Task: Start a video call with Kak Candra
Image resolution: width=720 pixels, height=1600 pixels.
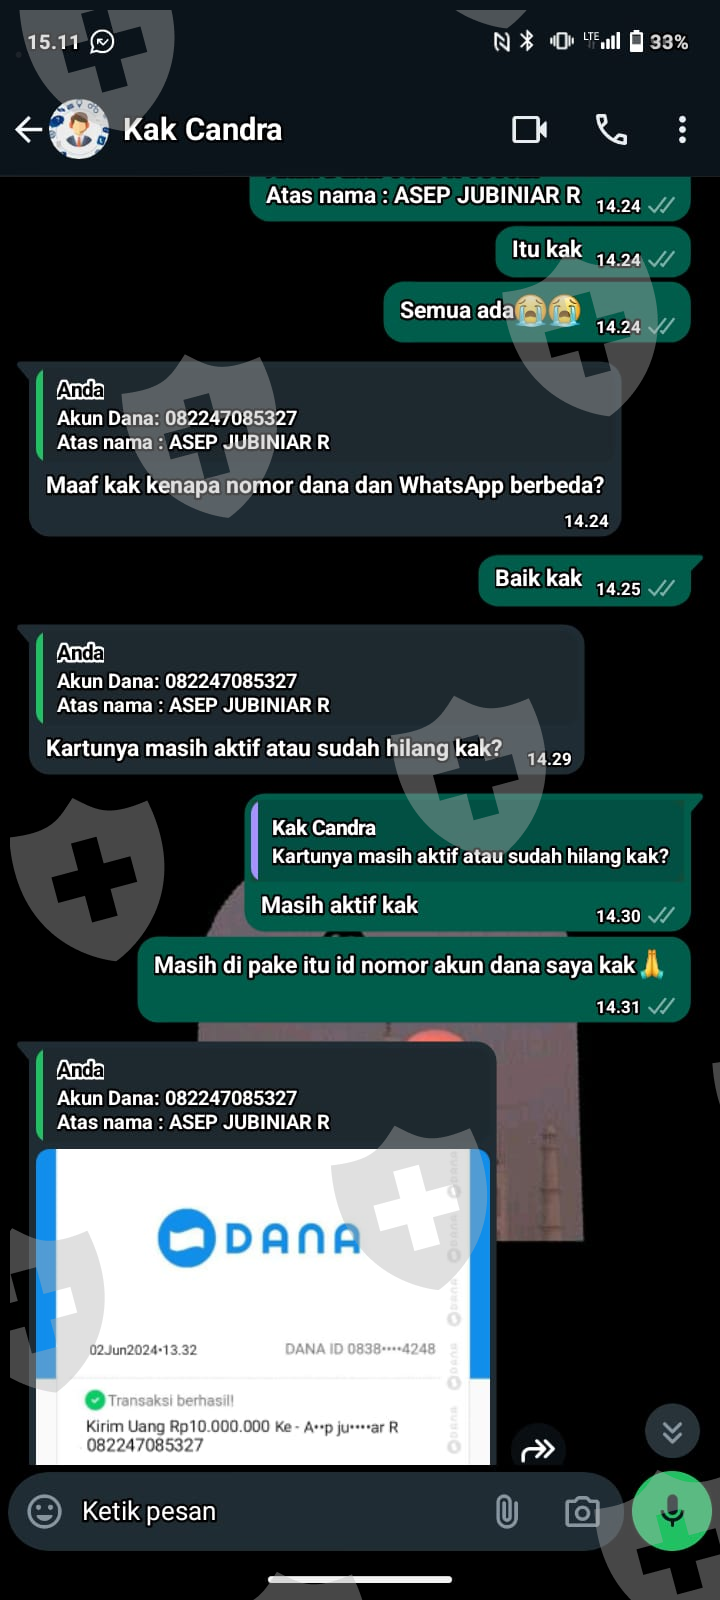Action: click(x=529, y=130)
